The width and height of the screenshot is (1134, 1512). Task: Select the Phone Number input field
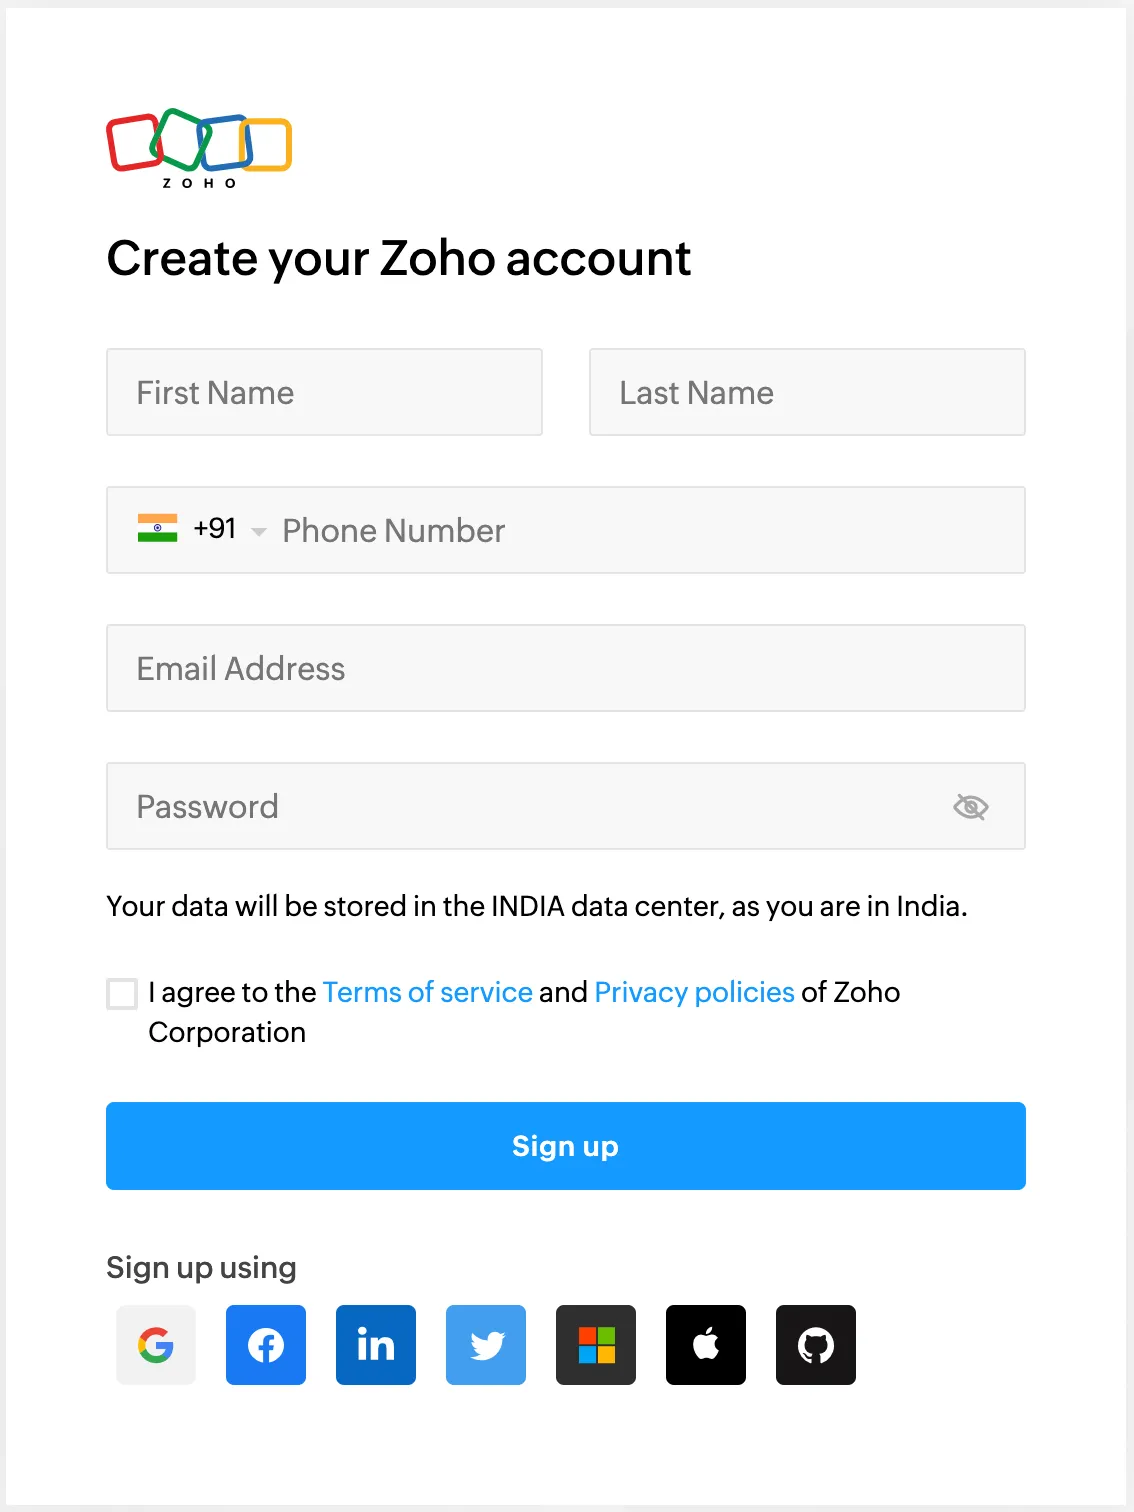pyautogui.click(x=650, y=530)
